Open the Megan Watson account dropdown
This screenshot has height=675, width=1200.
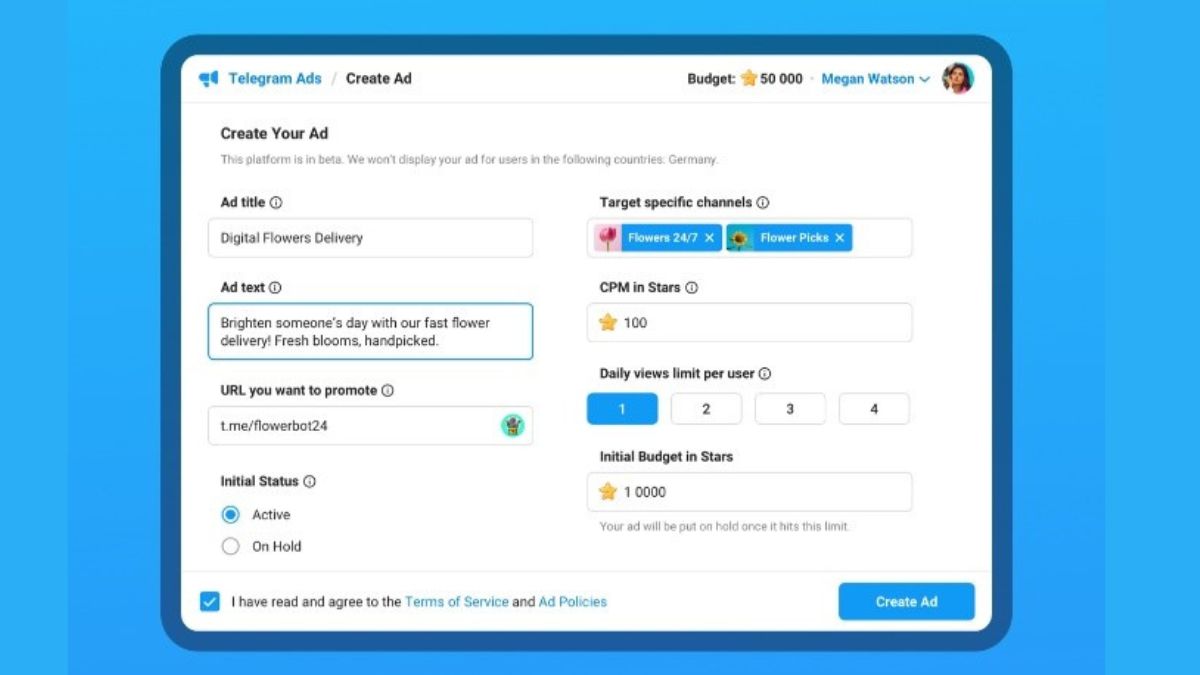point(875,79)
